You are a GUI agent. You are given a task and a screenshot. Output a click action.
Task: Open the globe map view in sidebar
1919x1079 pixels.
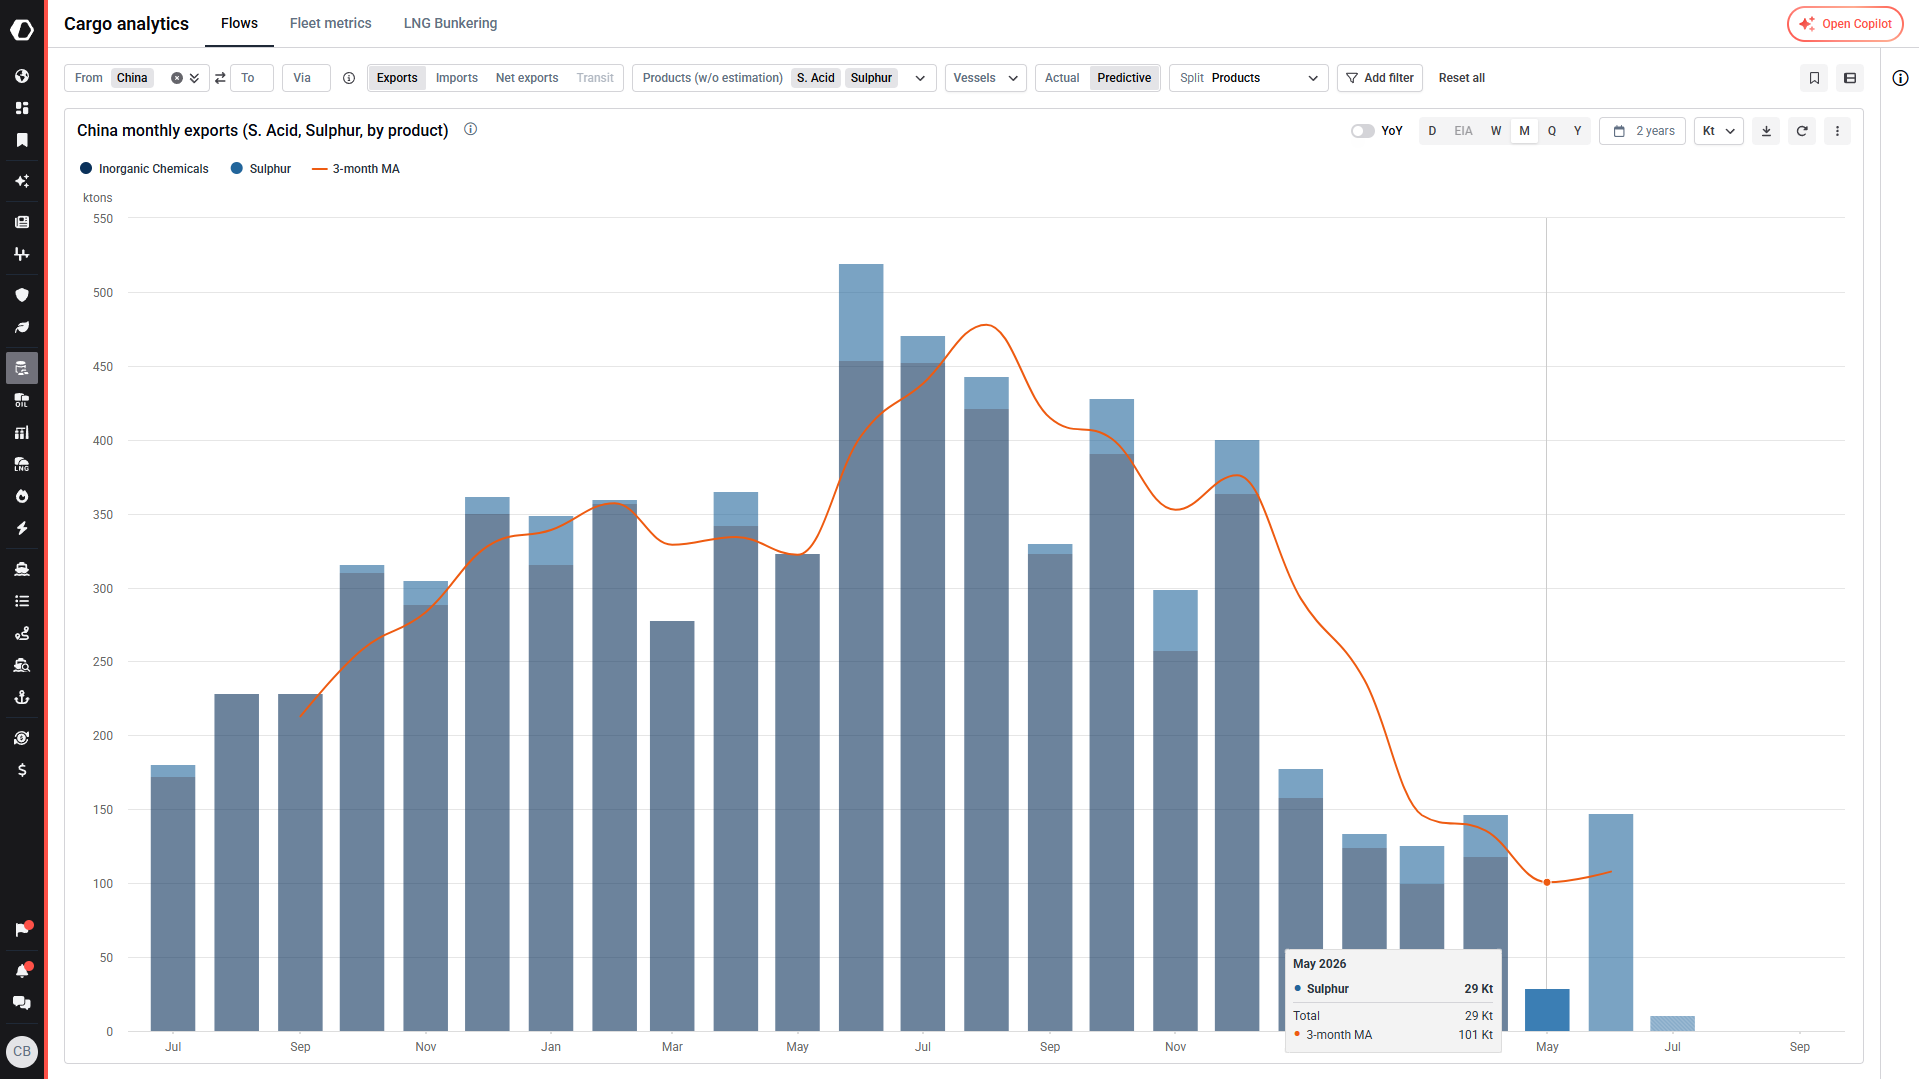coord(22,76)
